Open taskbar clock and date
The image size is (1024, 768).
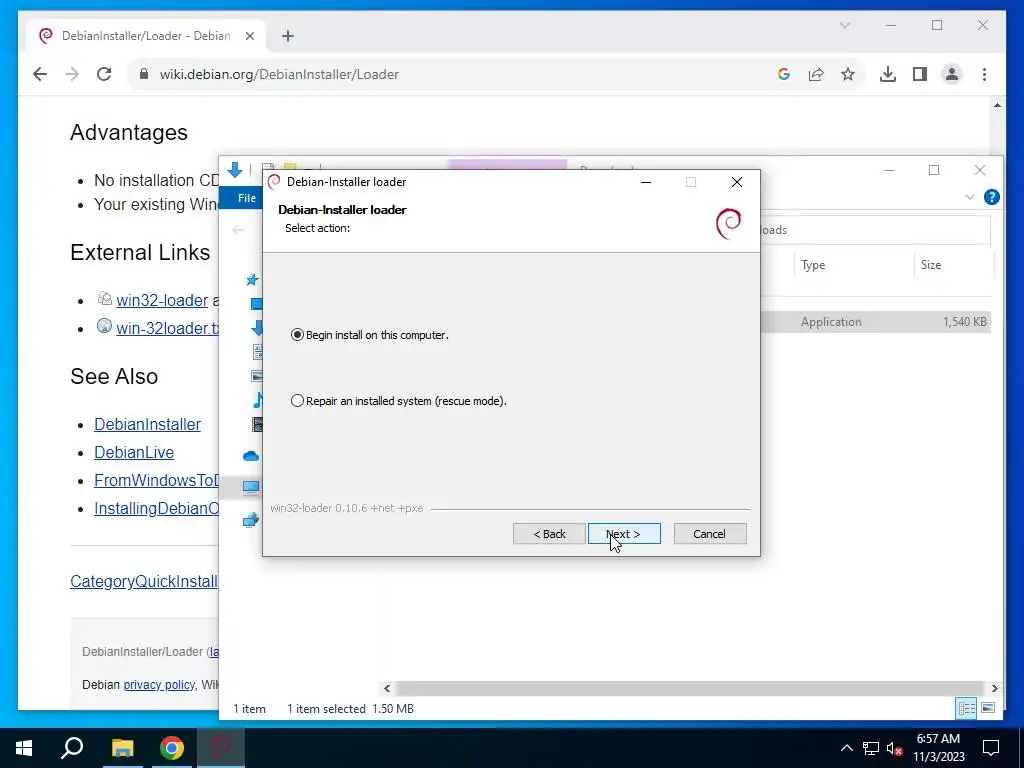[x=938, y=748]
